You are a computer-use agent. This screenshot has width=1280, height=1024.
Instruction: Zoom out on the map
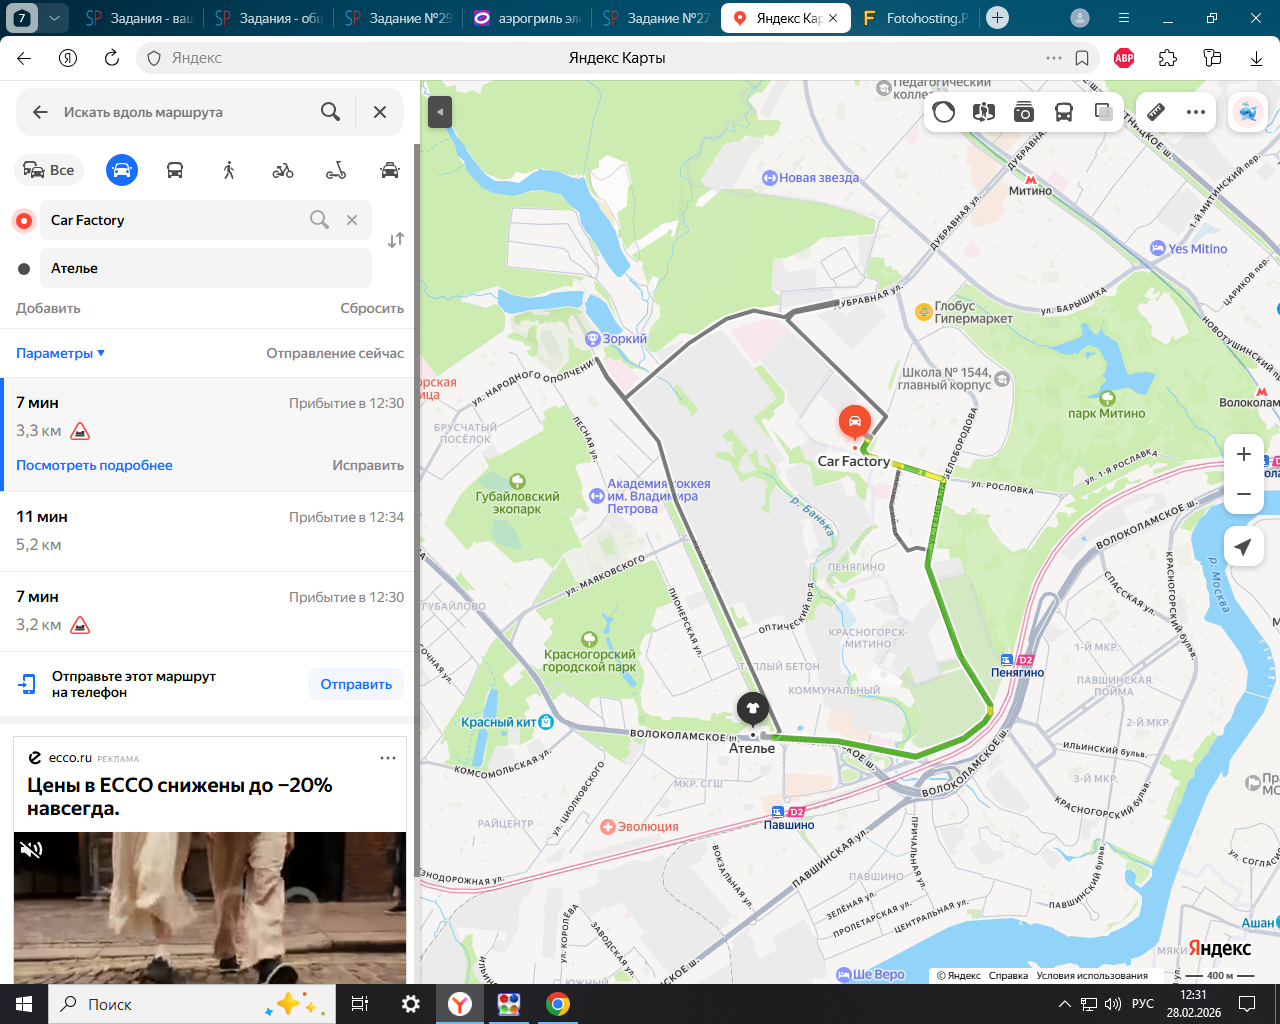(1244, 494)
